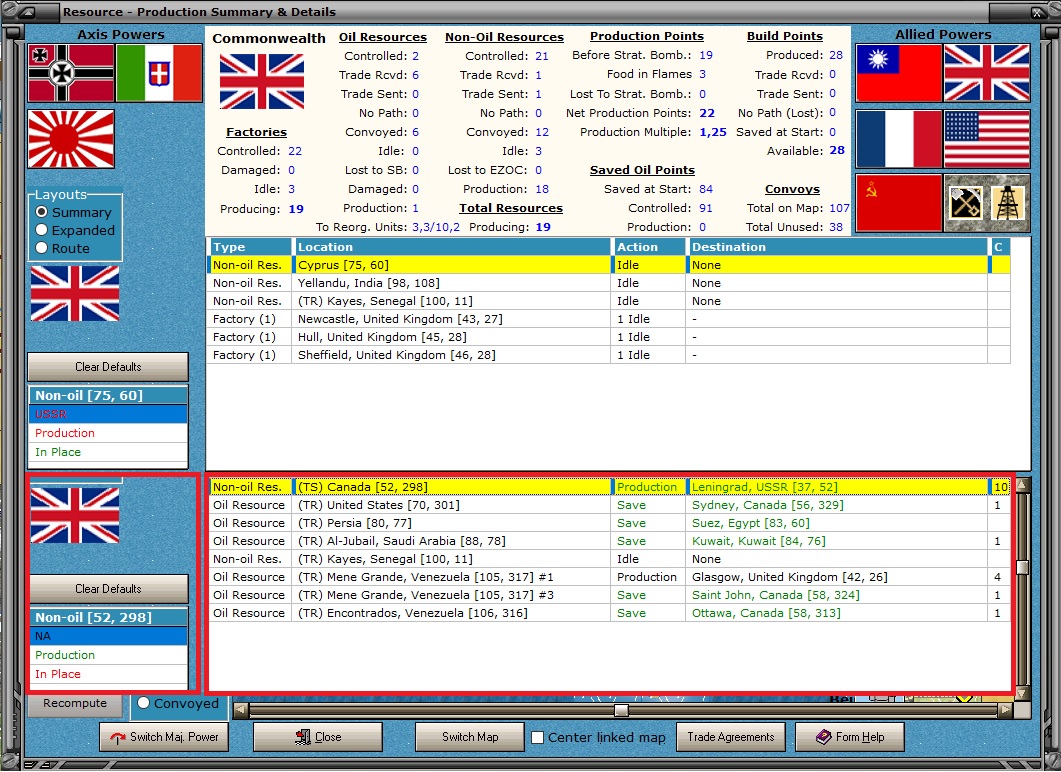Select the Encontrados, Venezuela row
Image resolution: width=1061 pixels, height=772 pixels.
point(609,613)
